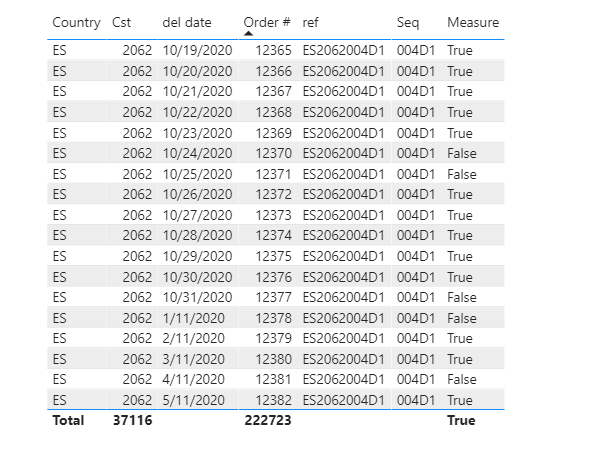Sort by the Cst column header
Viewport: 605px width, 460px height.
122,22
